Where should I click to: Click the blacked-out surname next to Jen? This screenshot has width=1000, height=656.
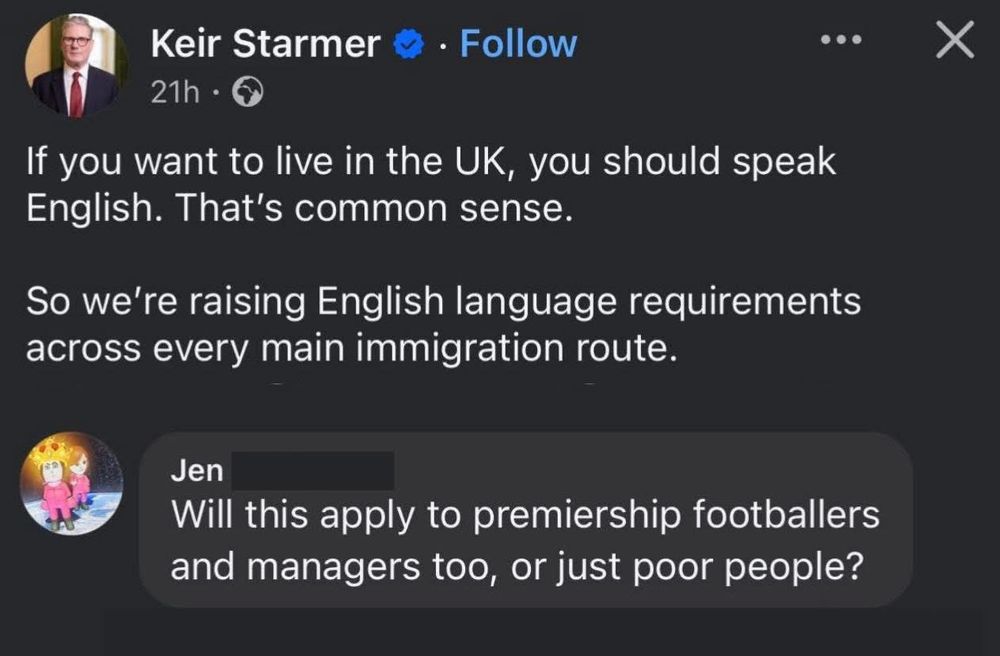[x=312, y=469]
